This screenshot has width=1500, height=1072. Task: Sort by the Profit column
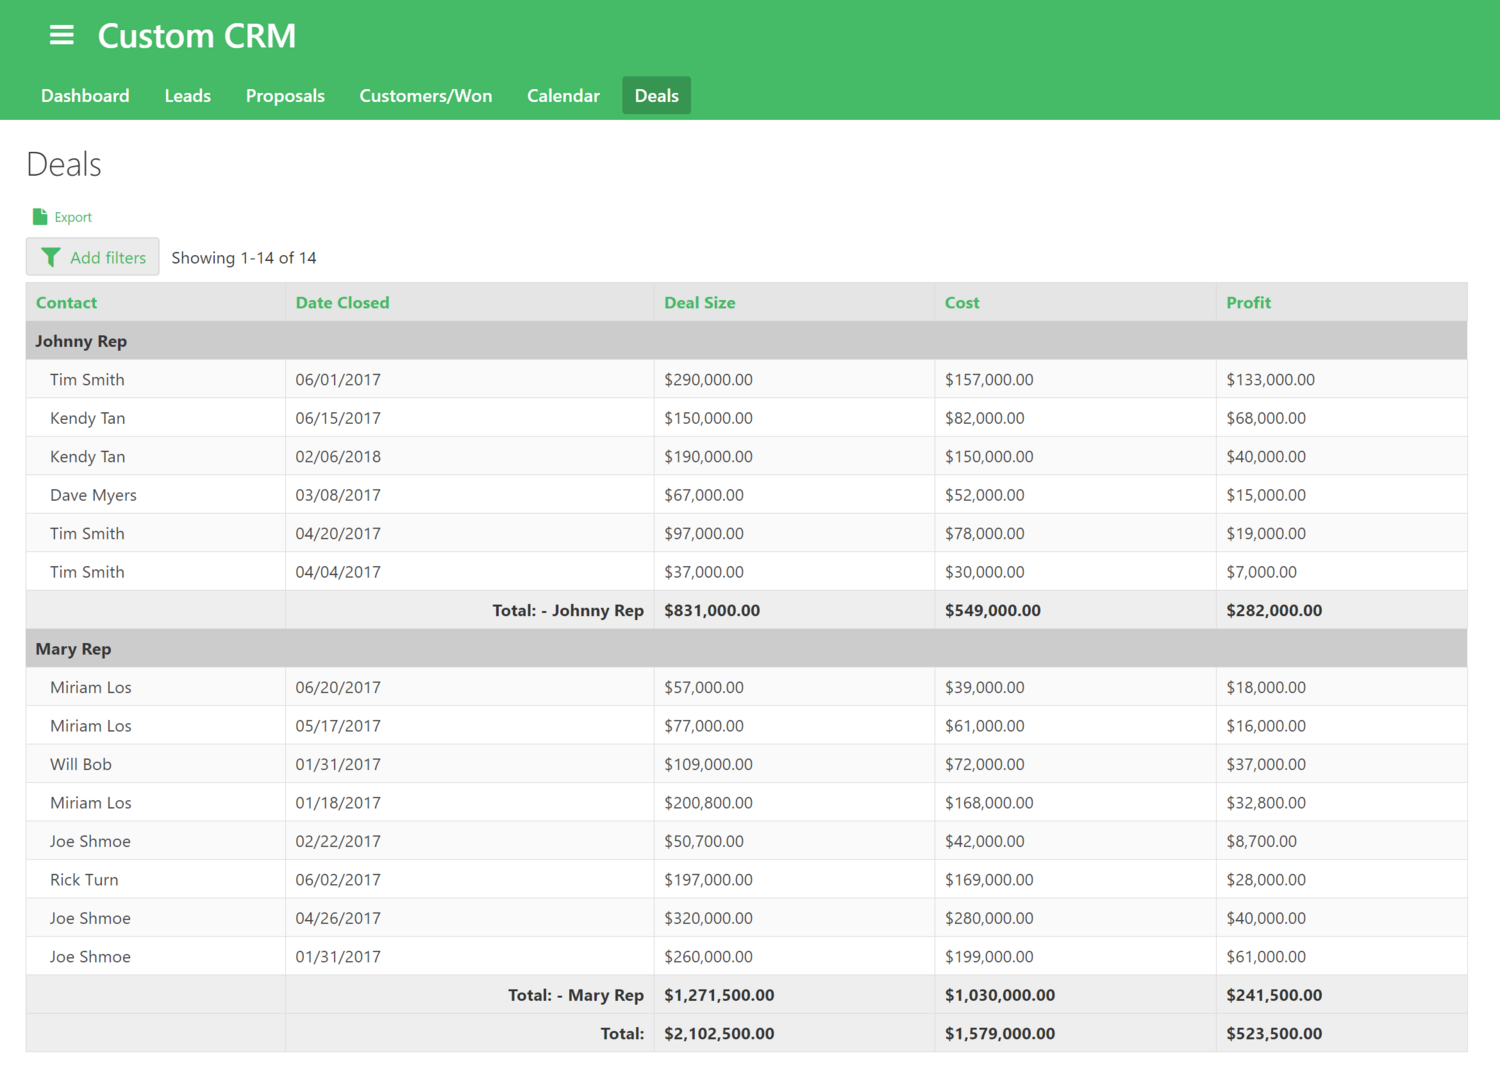click(x=1248, y=302)
